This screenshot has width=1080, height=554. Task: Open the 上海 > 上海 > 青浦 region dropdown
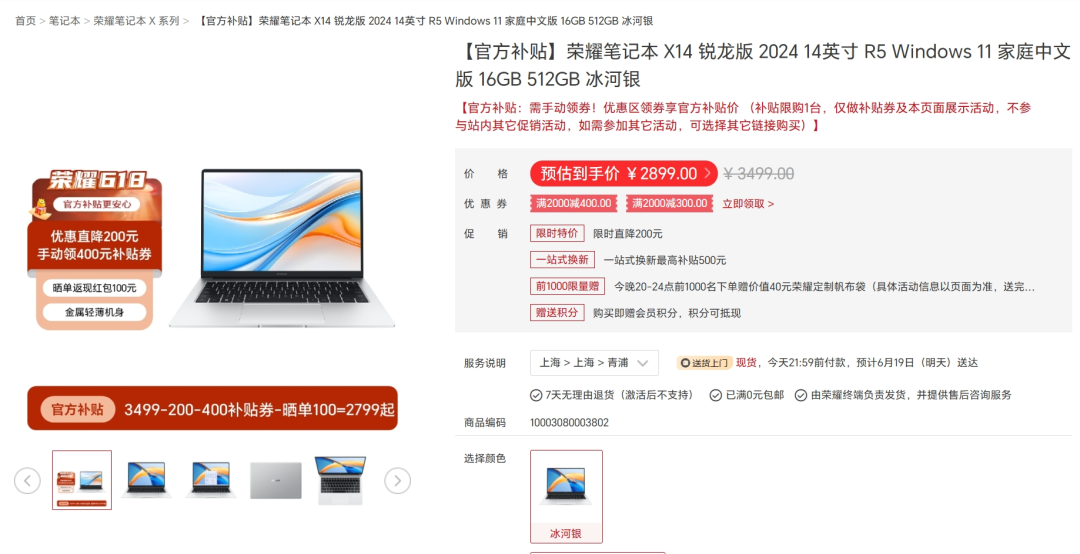click(x=594, y=362)
